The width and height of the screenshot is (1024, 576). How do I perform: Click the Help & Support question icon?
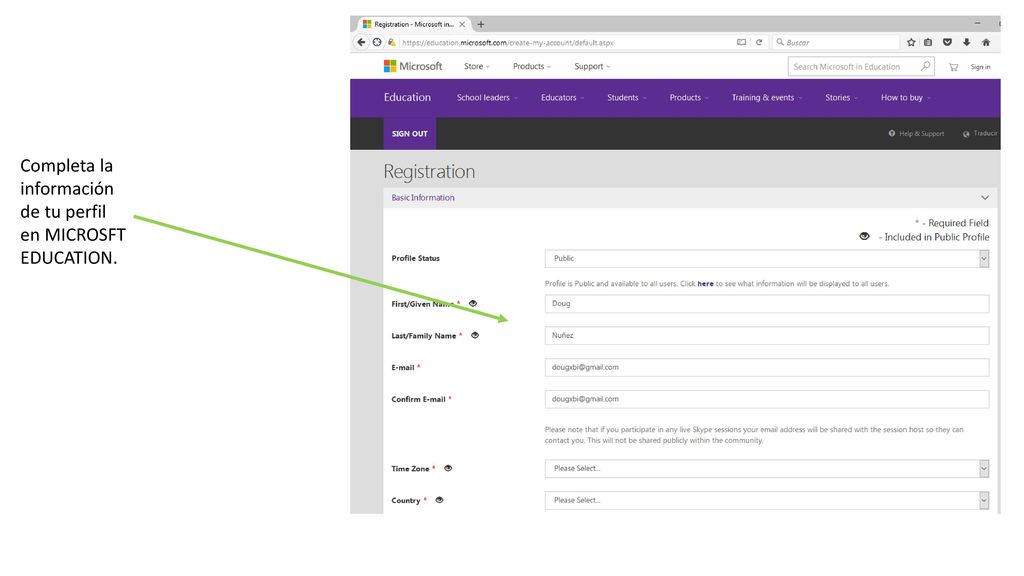pos(891,133)
